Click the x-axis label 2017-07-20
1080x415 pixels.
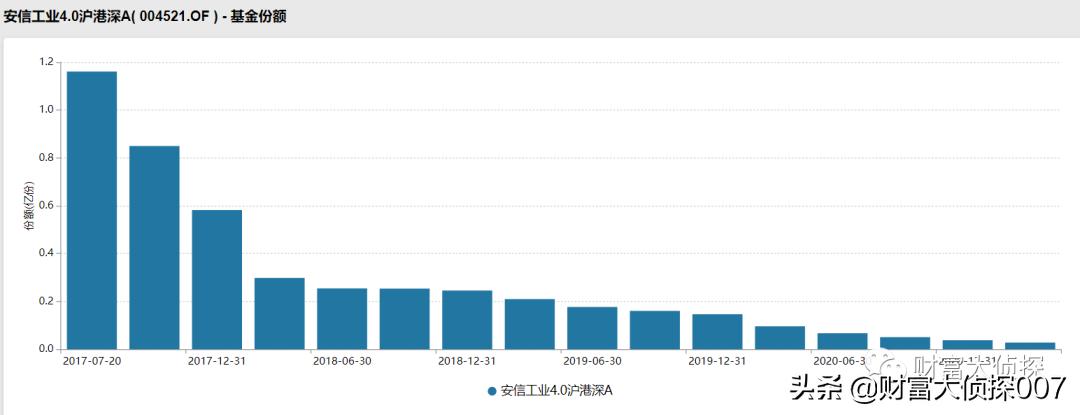92,361
